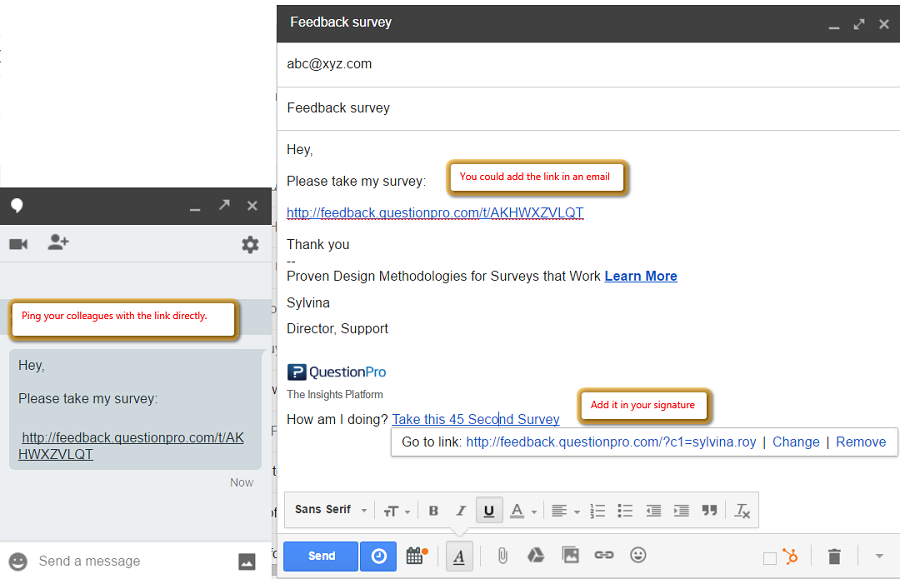
Task: Attach a file with the paperclip icon
Action: [503, 556]
